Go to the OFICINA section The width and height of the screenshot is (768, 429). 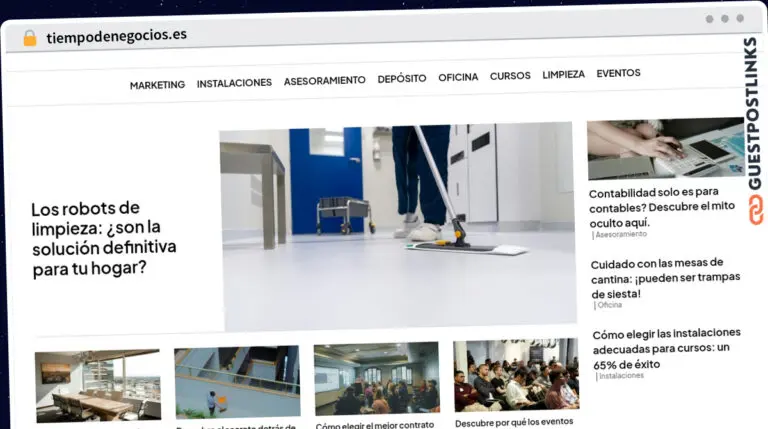[458, 77]
